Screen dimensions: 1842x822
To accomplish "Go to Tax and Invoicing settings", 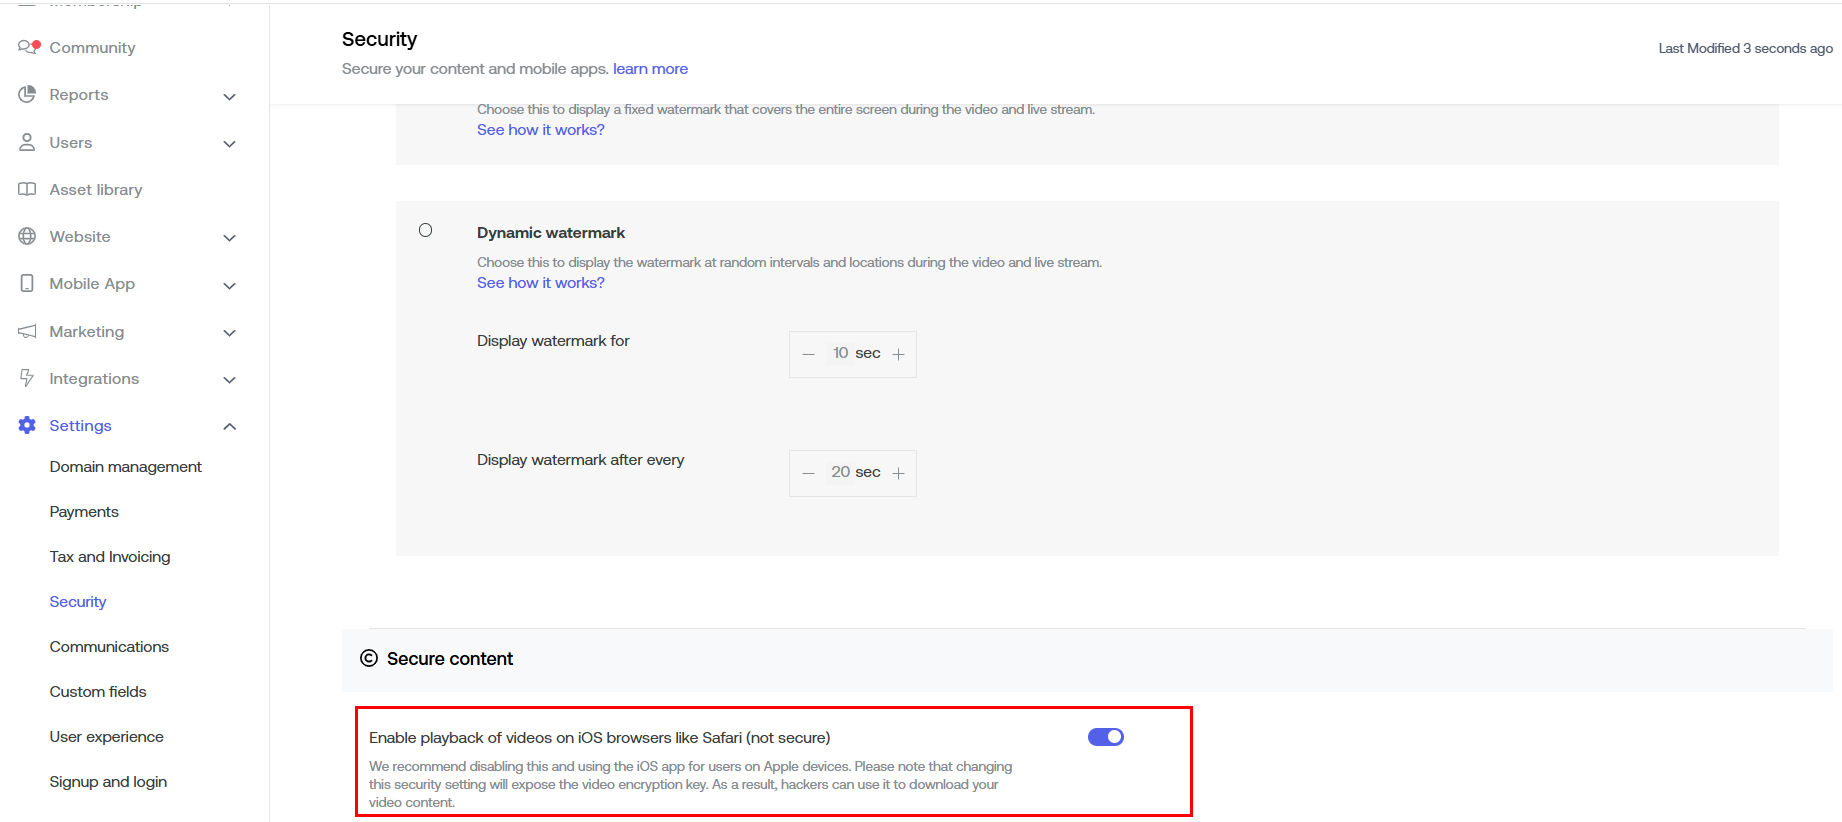I will pyautogui.click(x=109, y=556).
